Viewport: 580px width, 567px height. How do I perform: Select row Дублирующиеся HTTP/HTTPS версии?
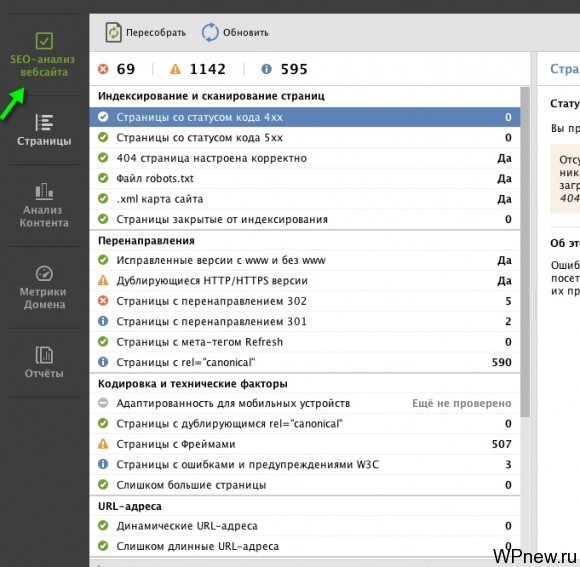pos(305,281)
